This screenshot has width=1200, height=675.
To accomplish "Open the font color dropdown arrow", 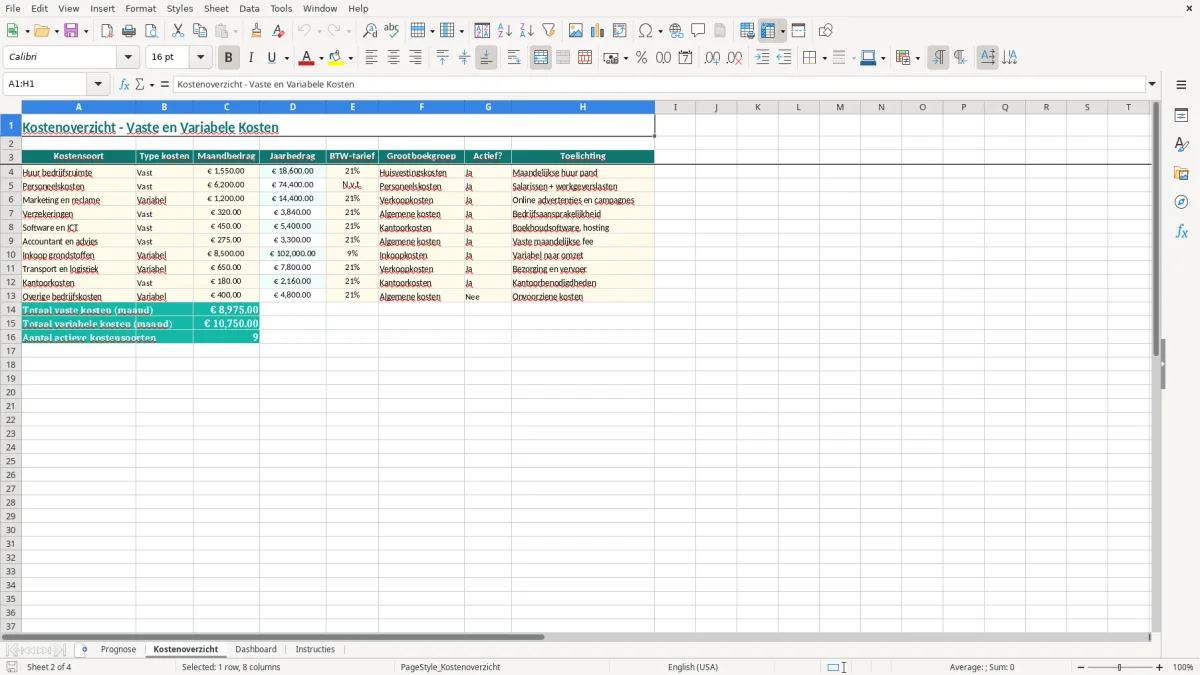I will click(x=321, y=58).
